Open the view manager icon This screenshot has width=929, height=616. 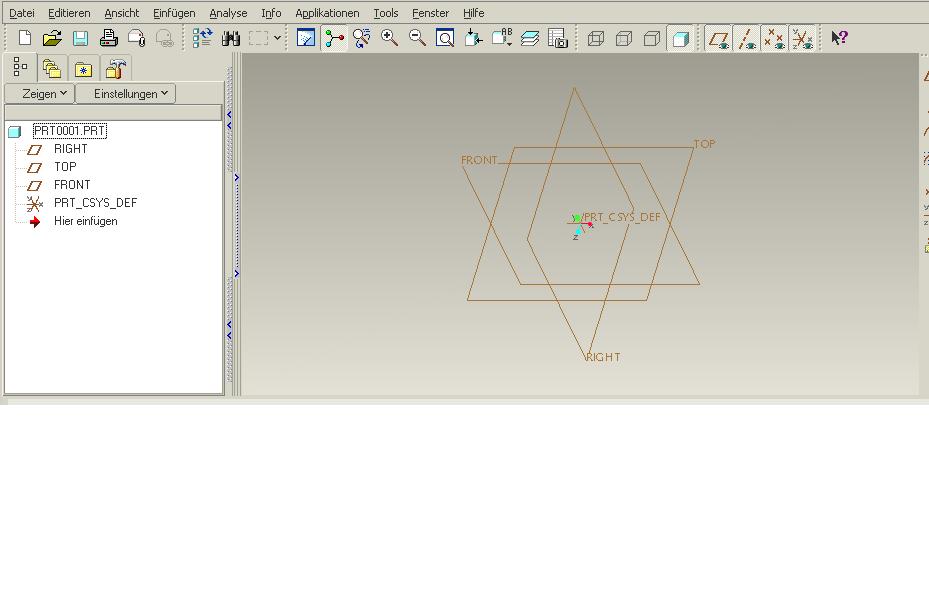(558, 38)
